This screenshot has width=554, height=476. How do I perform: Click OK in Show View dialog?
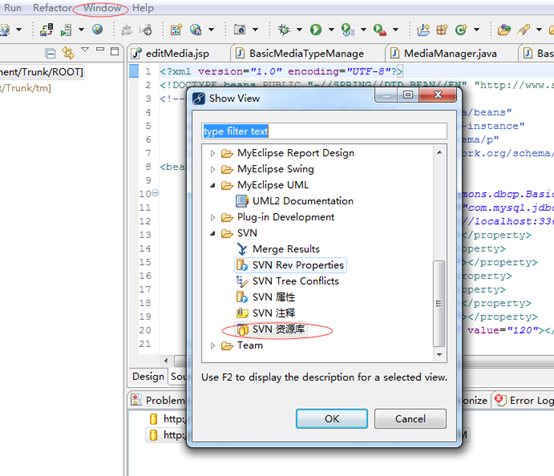point(331,419)
